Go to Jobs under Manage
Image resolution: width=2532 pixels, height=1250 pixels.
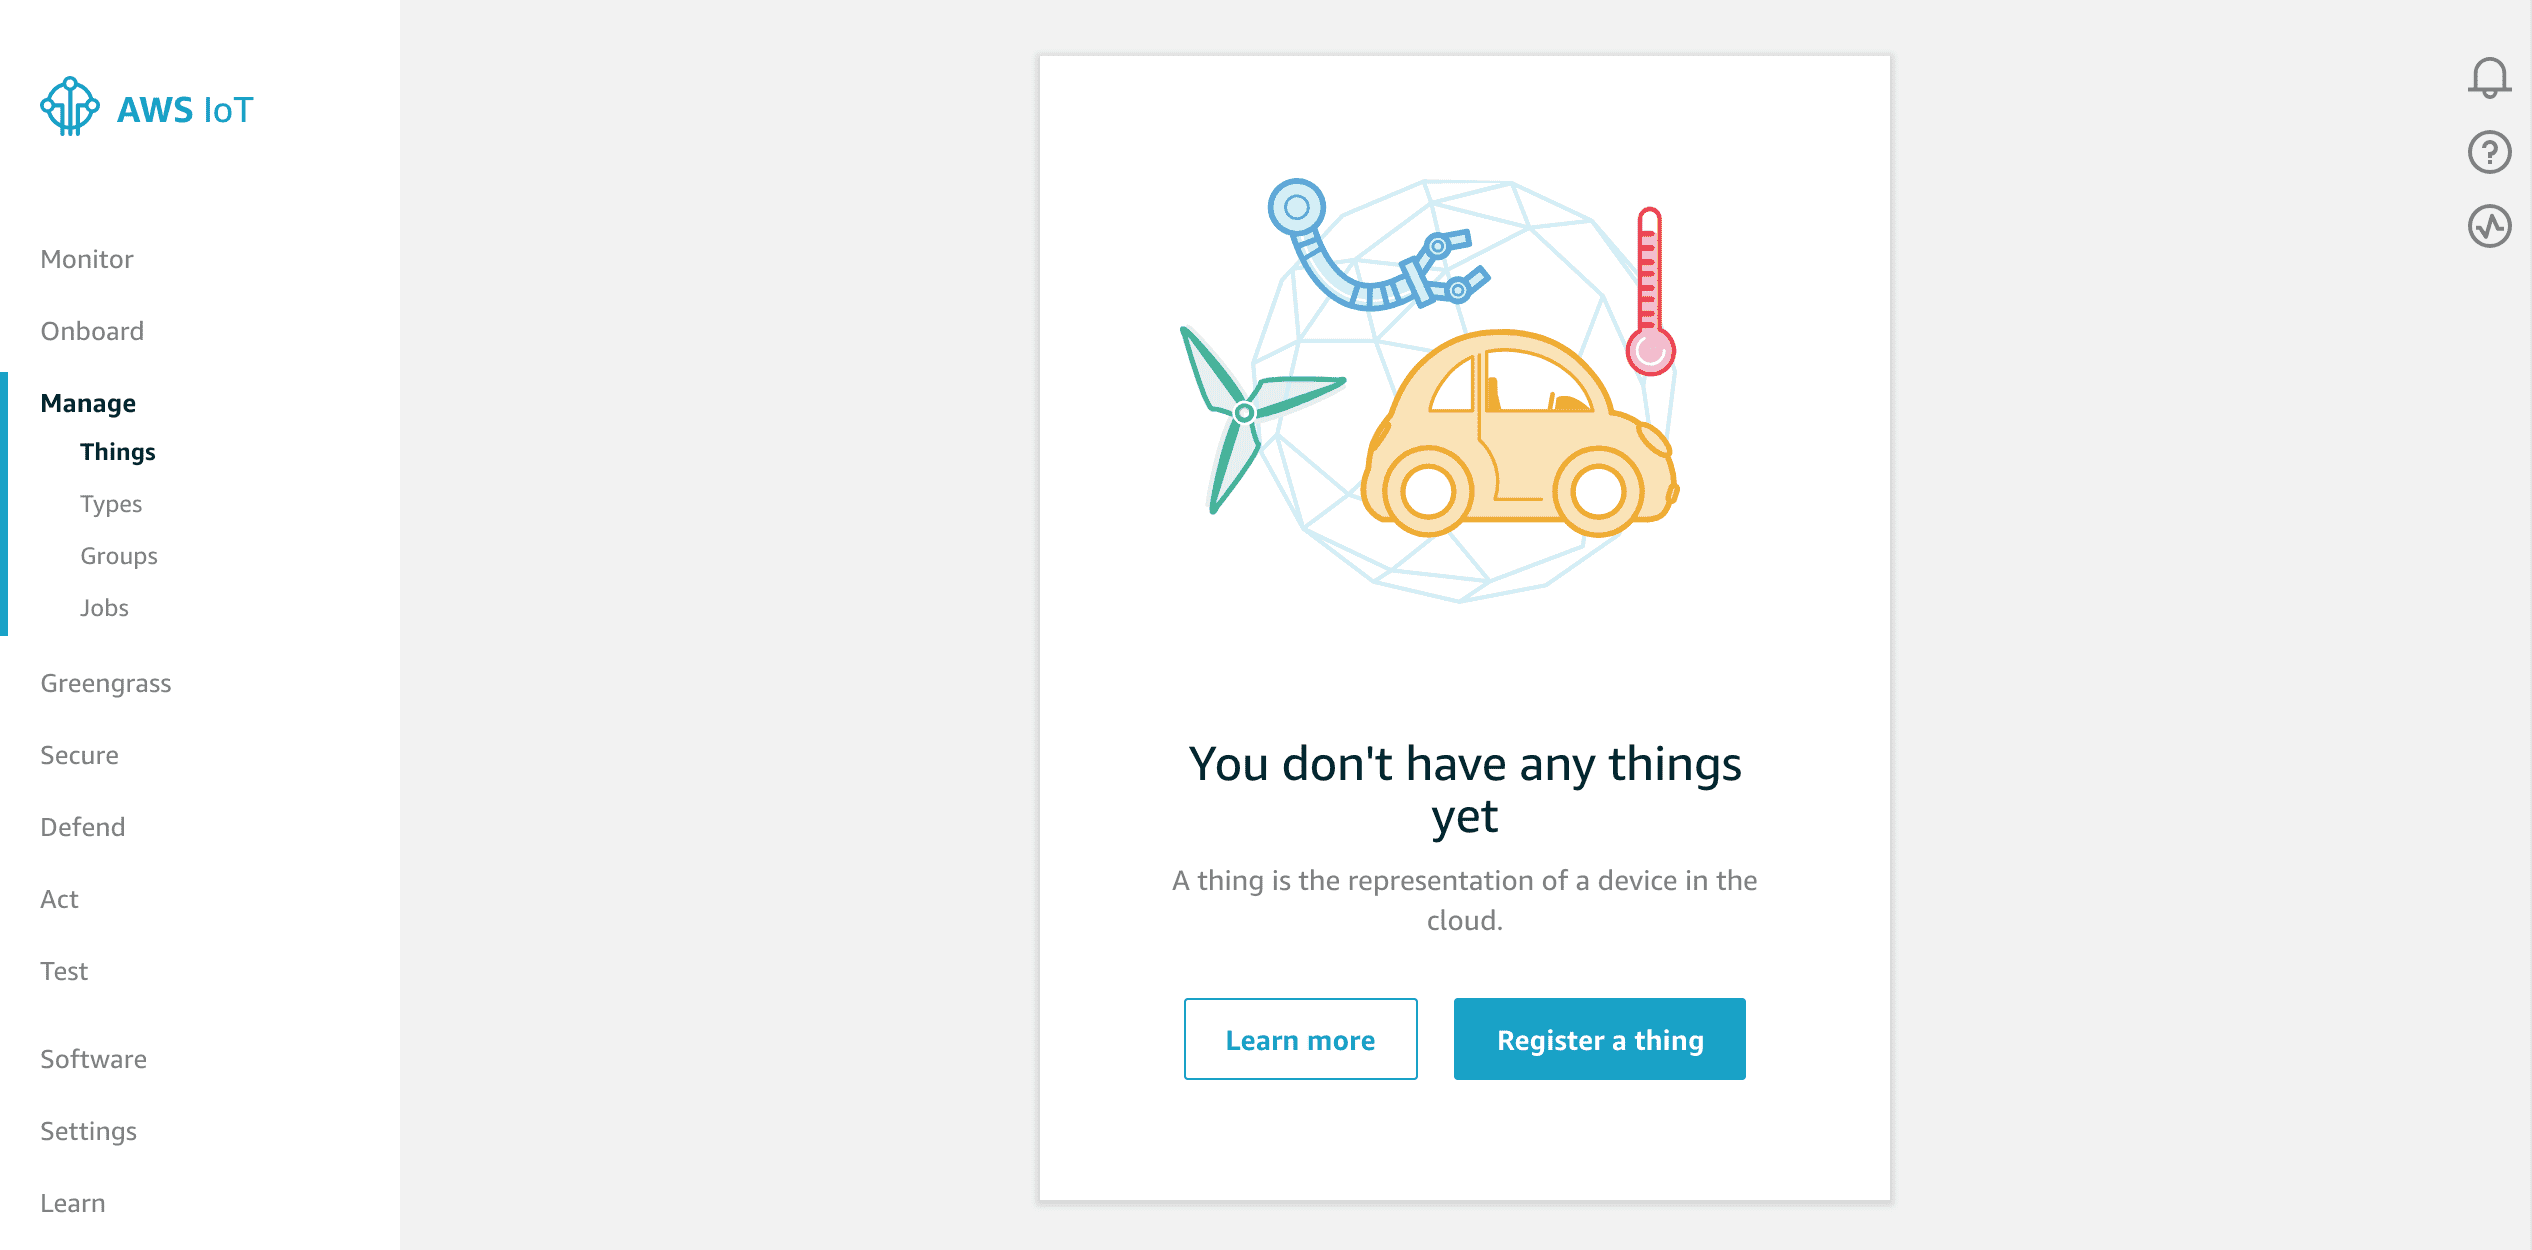pyautogui.click(x=104, y=608)
